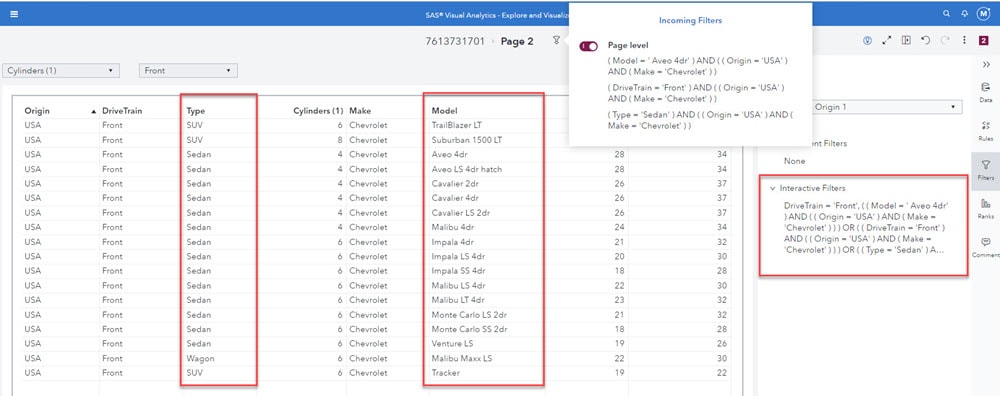Open the Cylinders (1) dropdown
Screen dimensions: 1000x396
[61, 70]
